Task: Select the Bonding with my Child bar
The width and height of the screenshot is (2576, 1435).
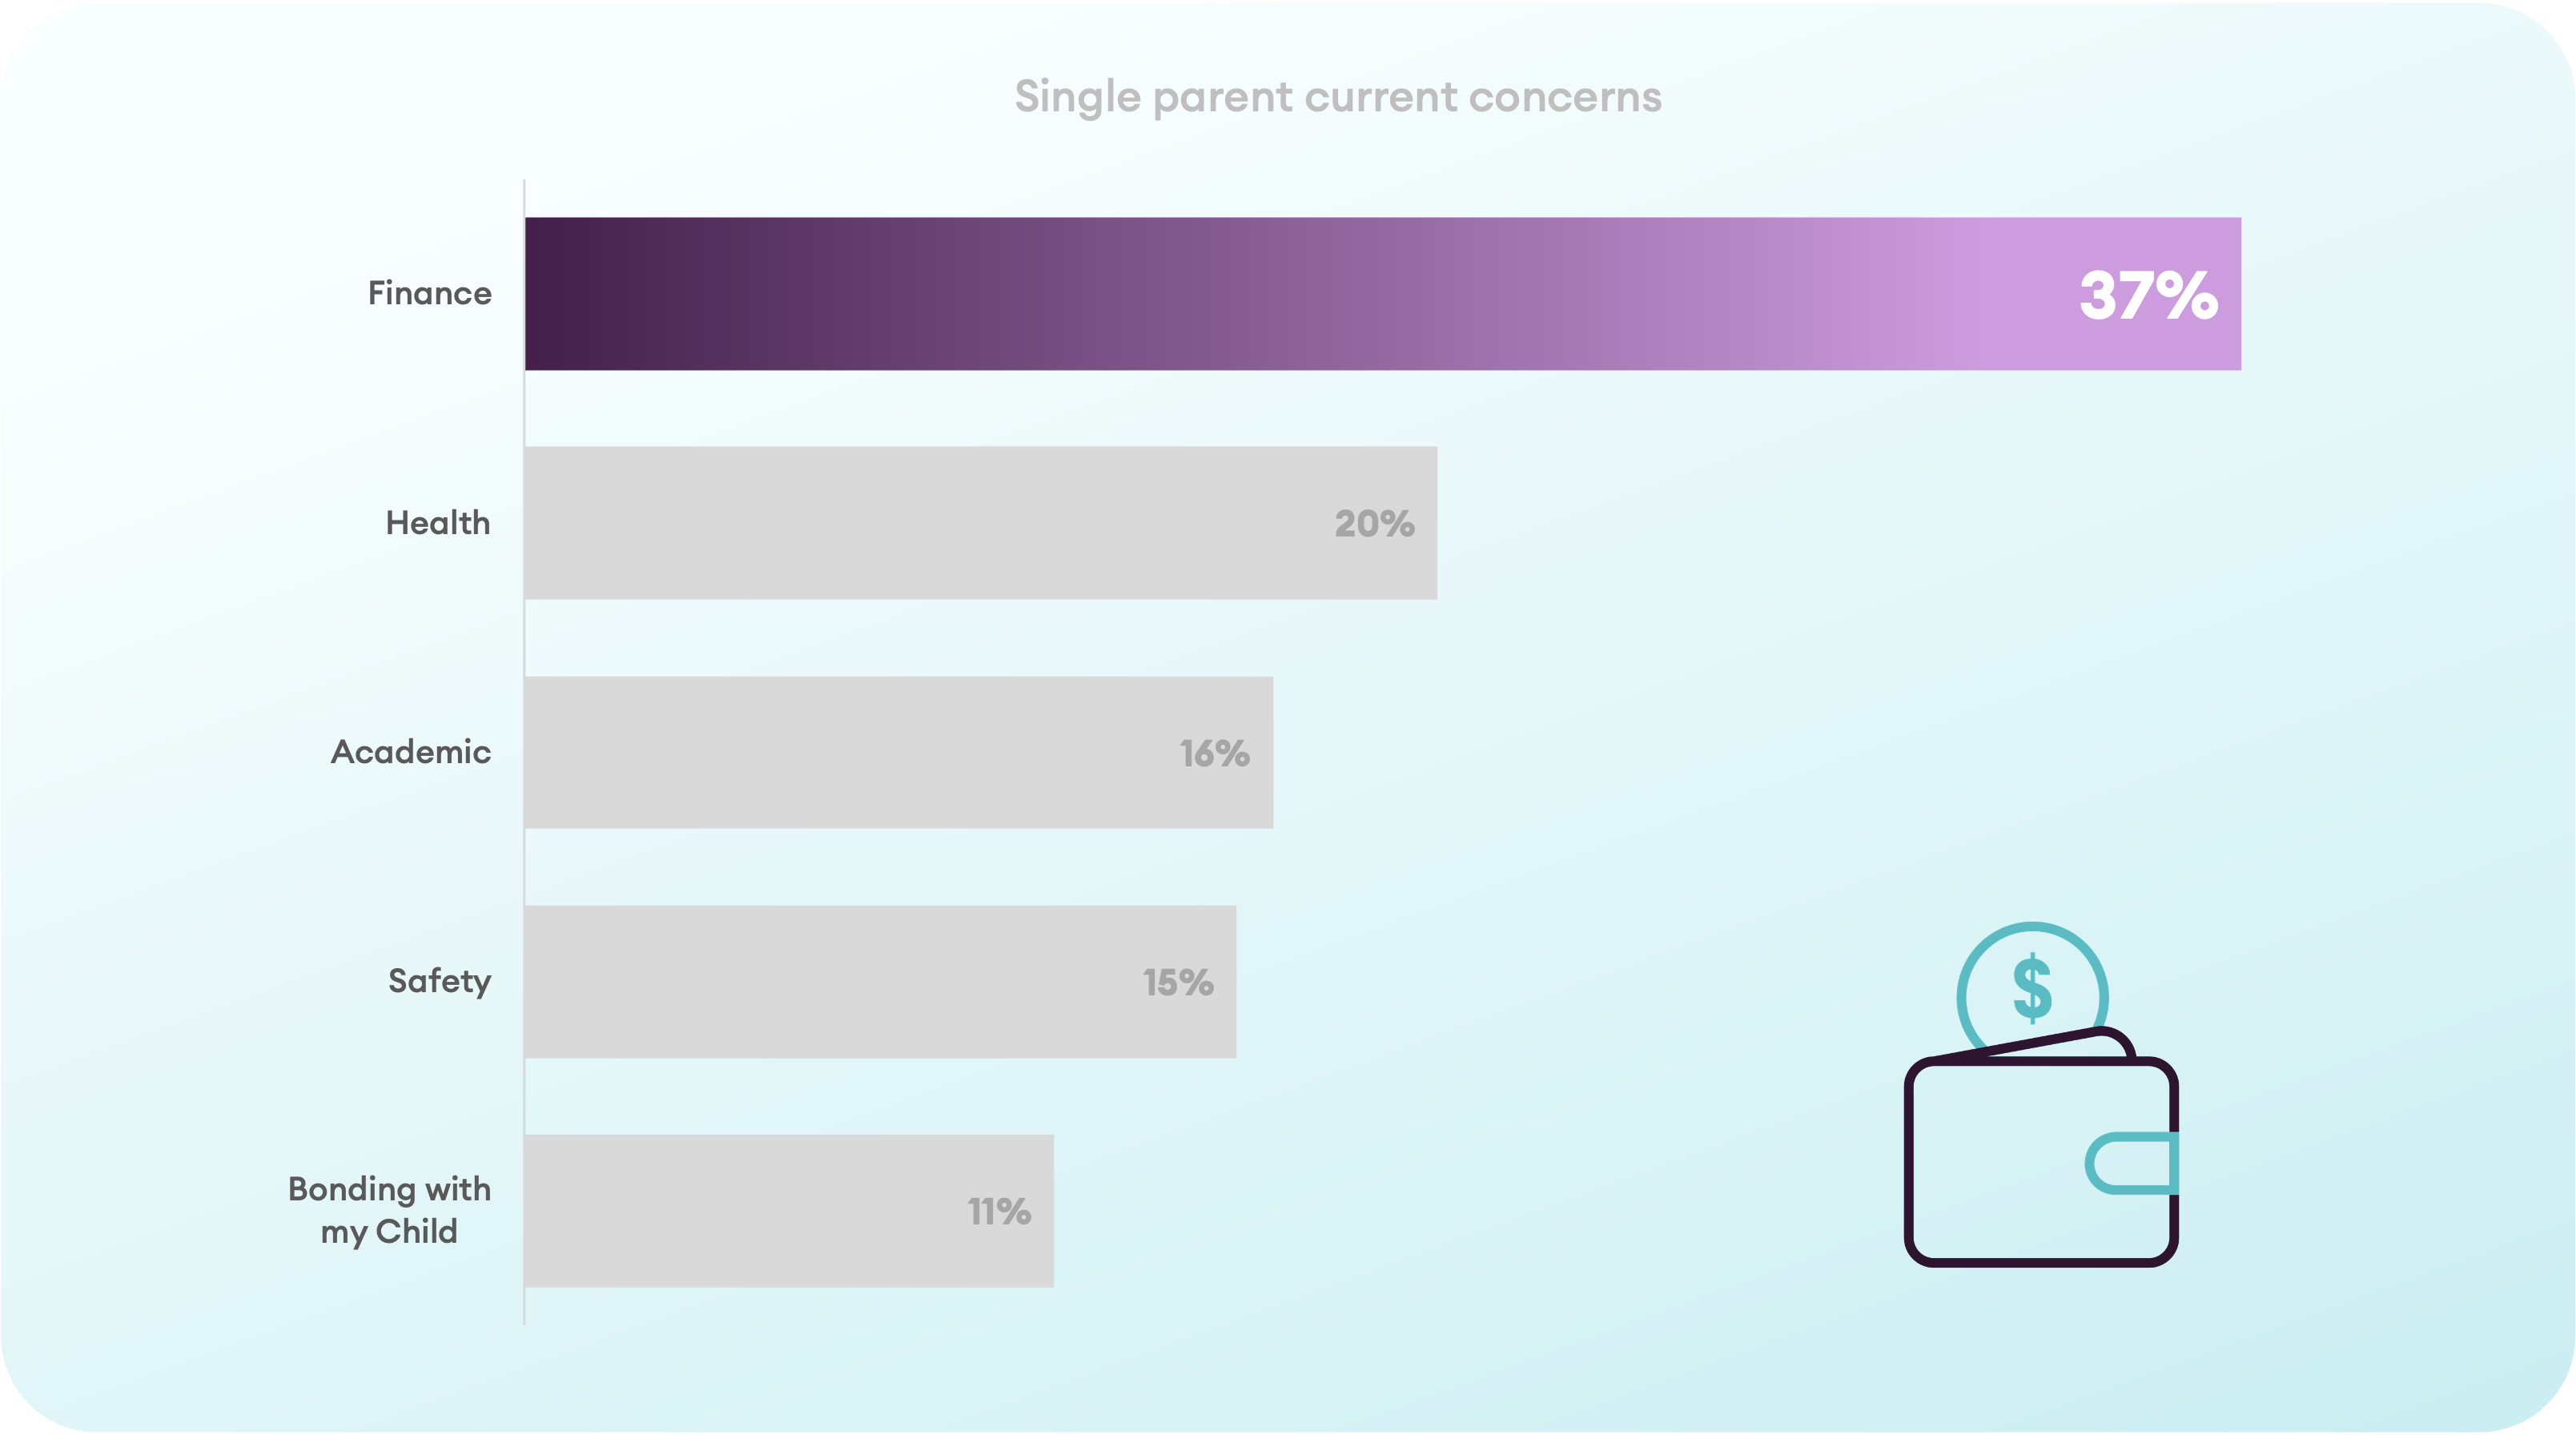Action: (789, 1211)
